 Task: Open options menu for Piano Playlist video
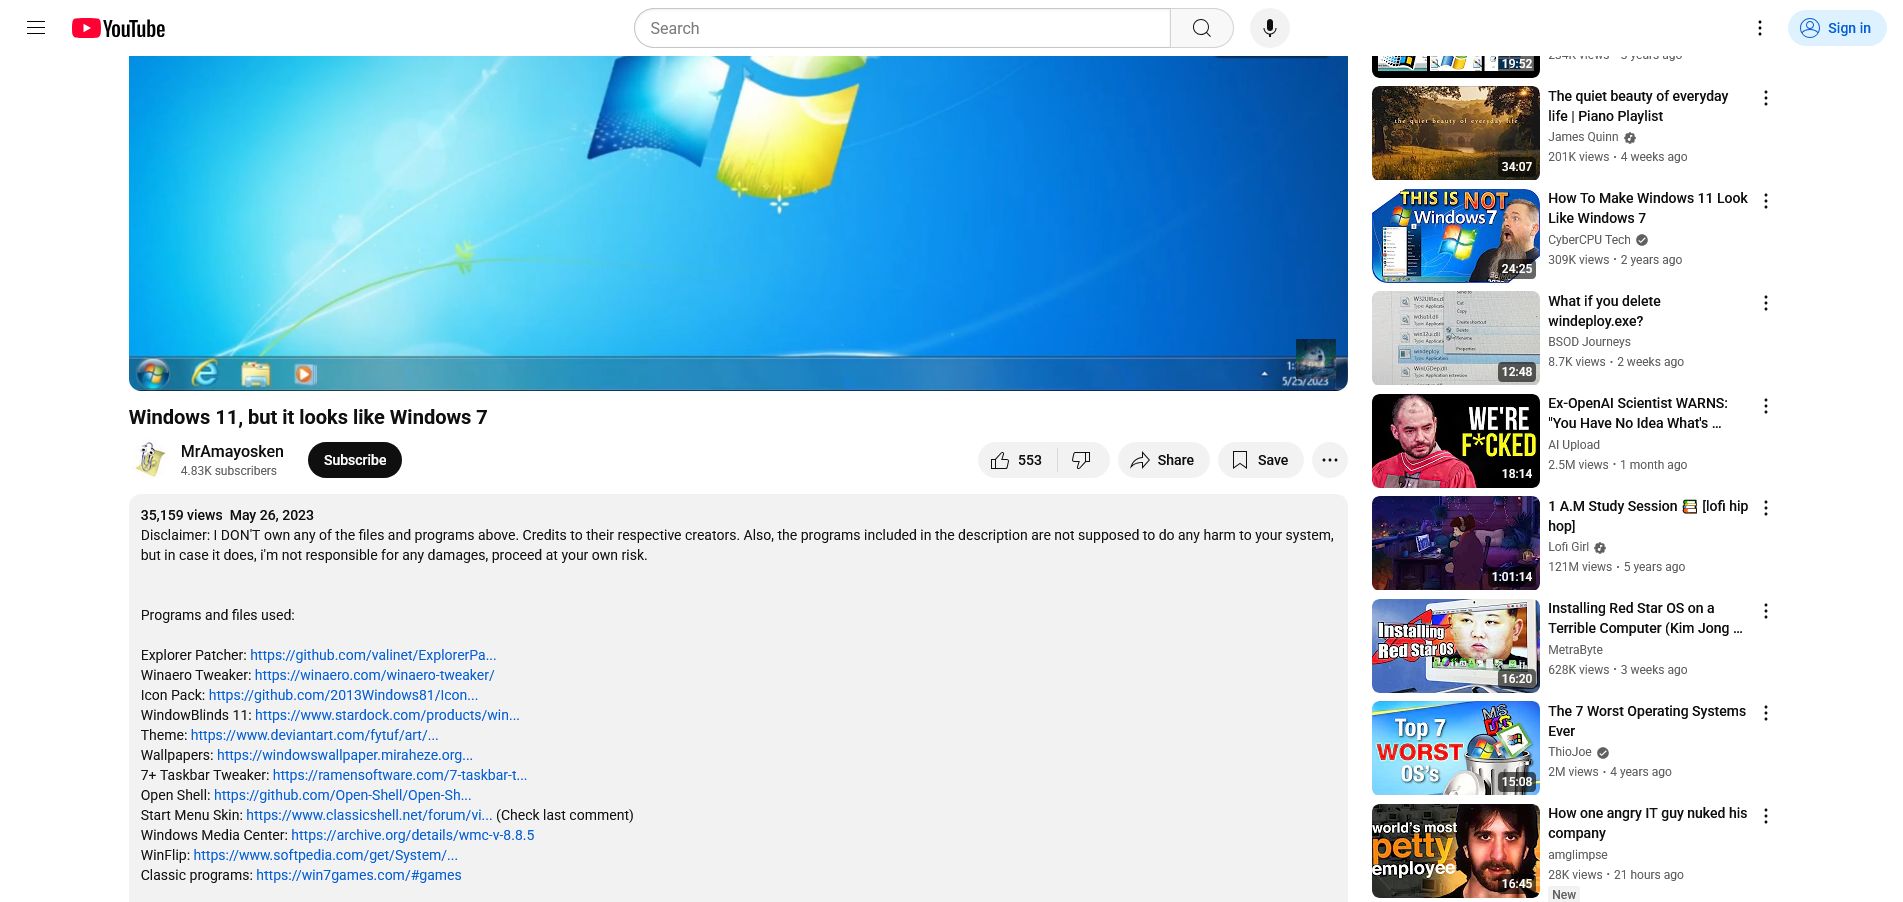[x=1765, y=98]
